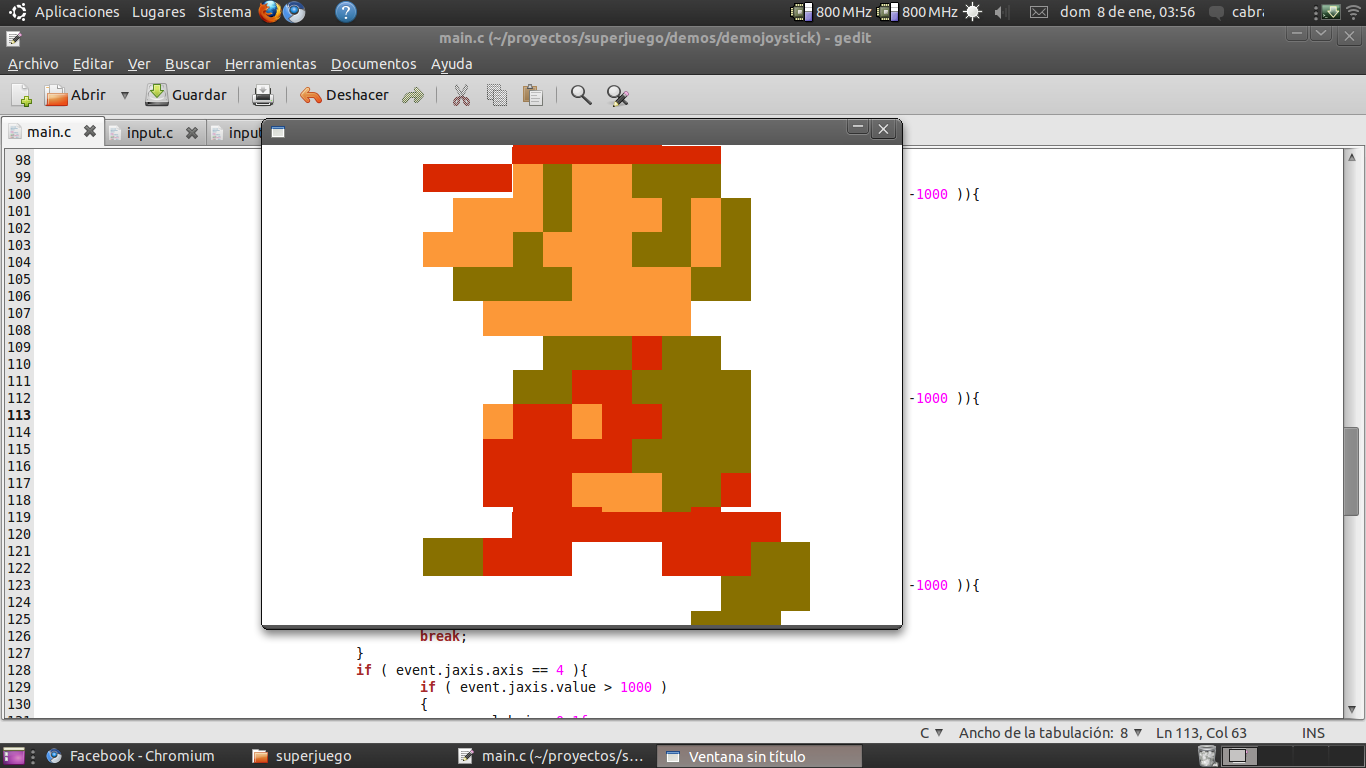The width and height of the screenshot is (1366, 768).
Task: Open calendar from date and time
Action: [1128, 12]
